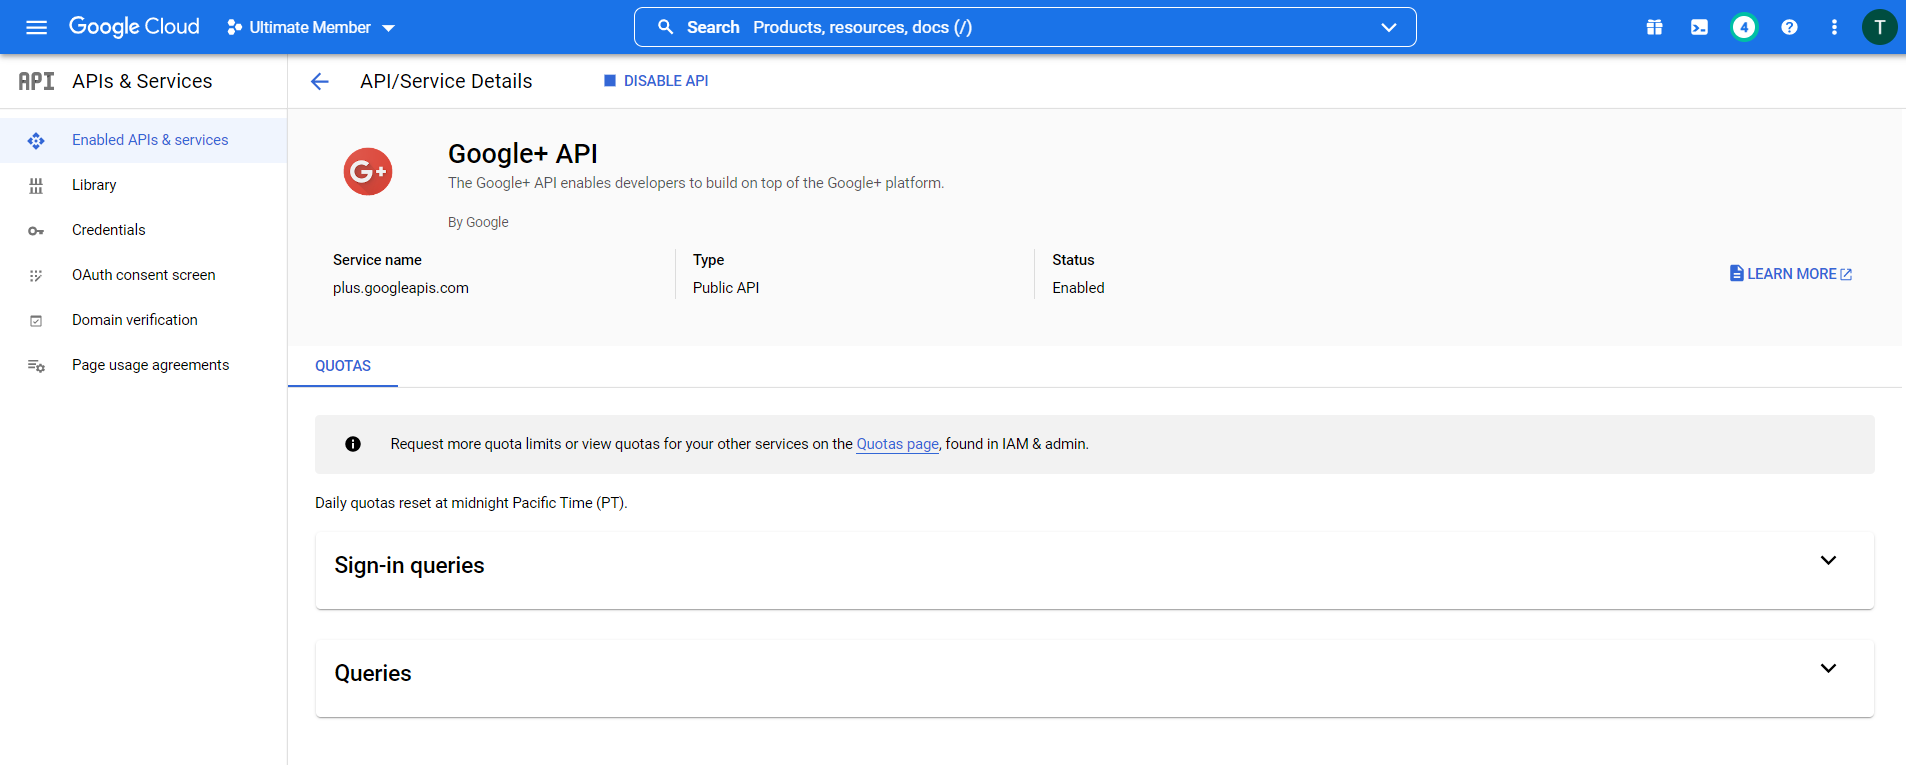Click the search magnifier icon

click(665, 27)
